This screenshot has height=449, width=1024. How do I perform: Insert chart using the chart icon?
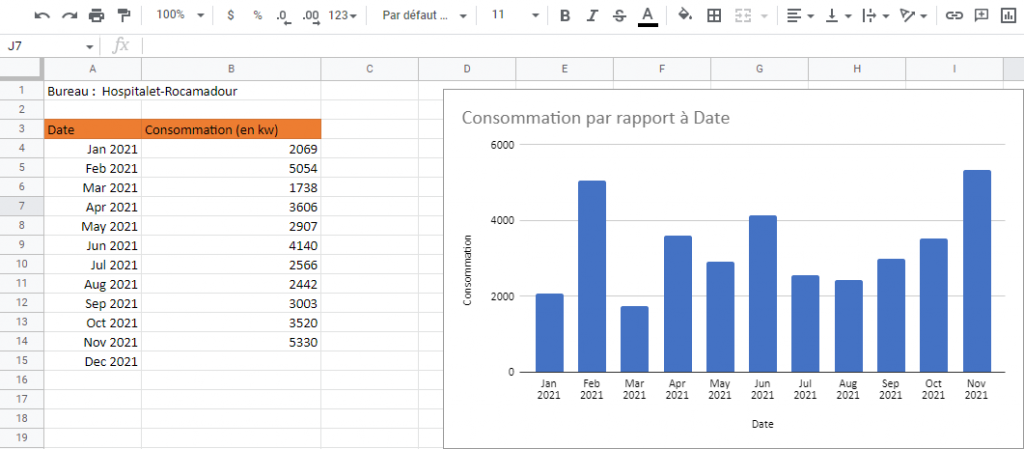click(1008, 16)
